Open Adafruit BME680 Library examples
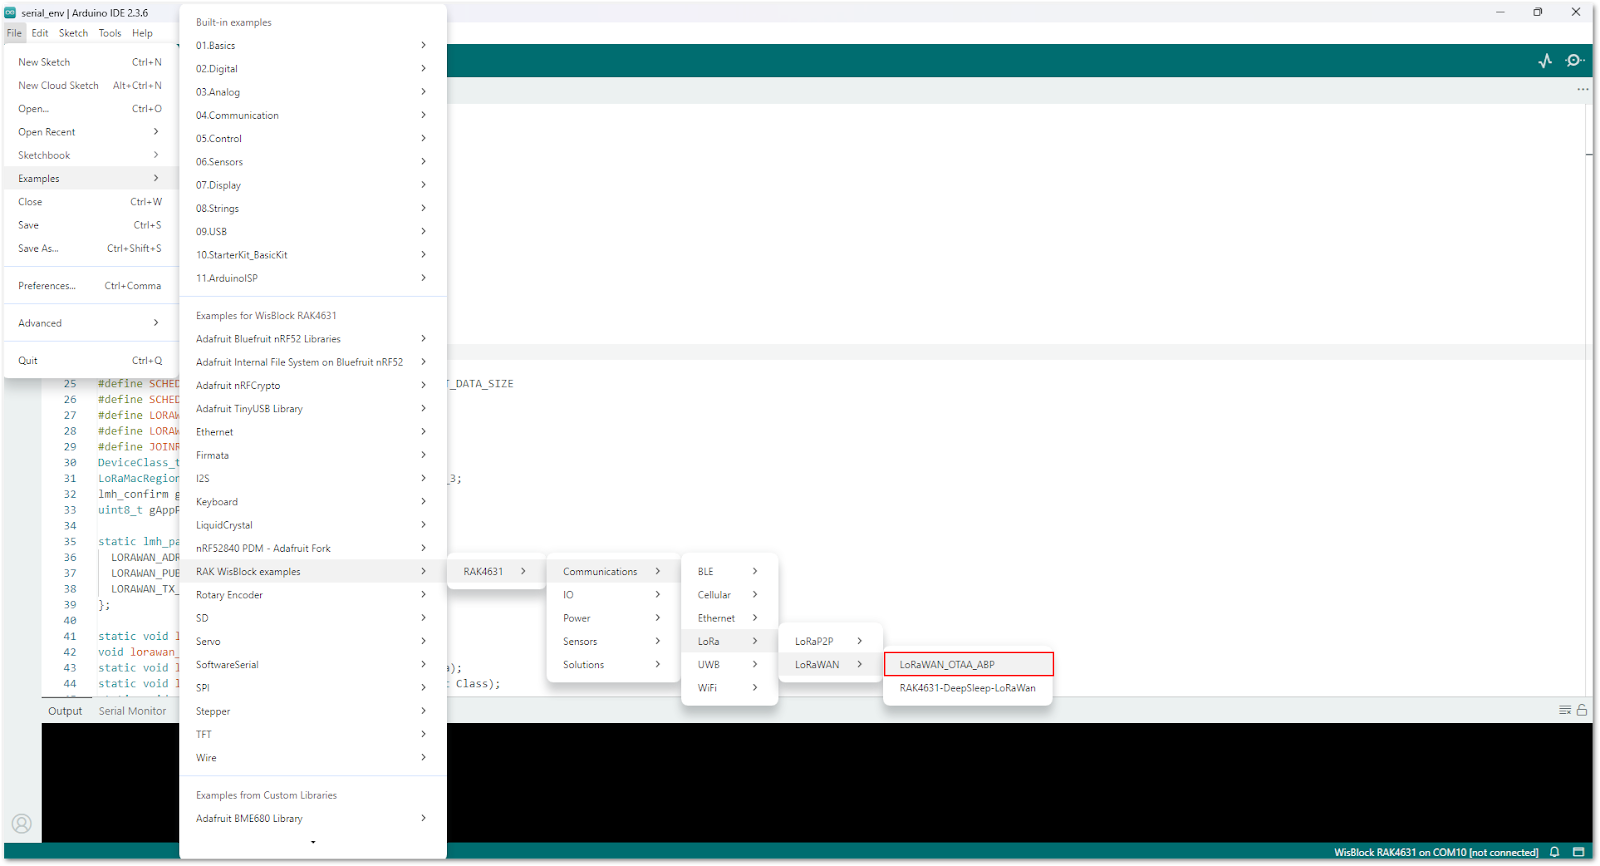Screen dimensions: 1600x866 pyautogui.click(x=312, y=819)
